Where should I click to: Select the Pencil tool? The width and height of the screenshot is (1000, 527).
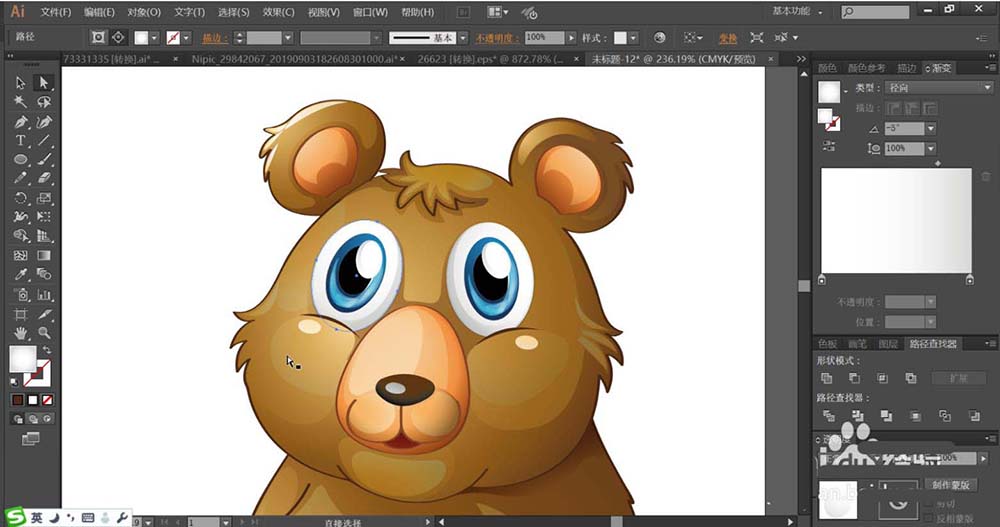[20, 179]
